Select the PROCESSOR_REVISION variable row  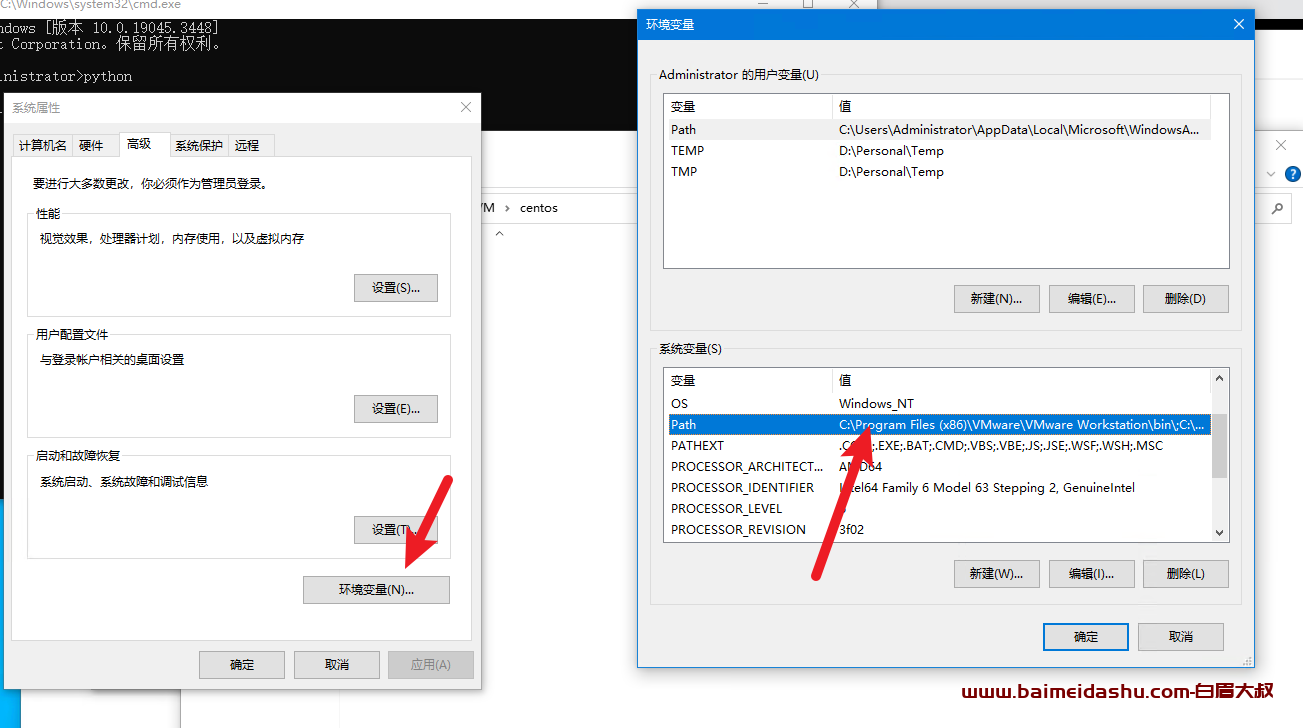pos(938,530)
